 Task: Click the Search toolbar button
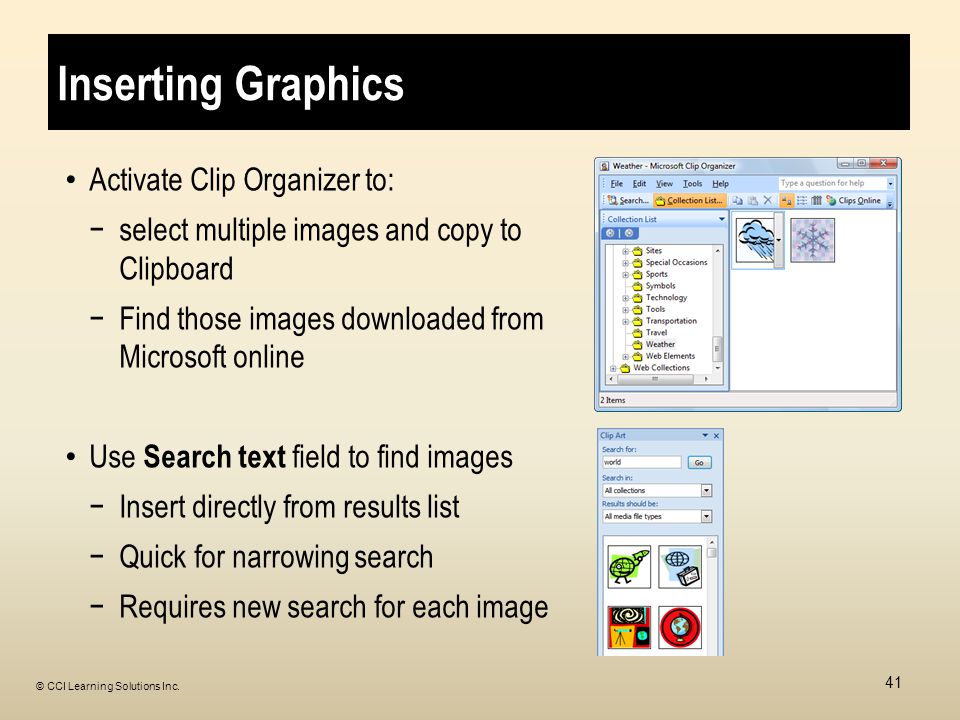(x=628, y=200)
